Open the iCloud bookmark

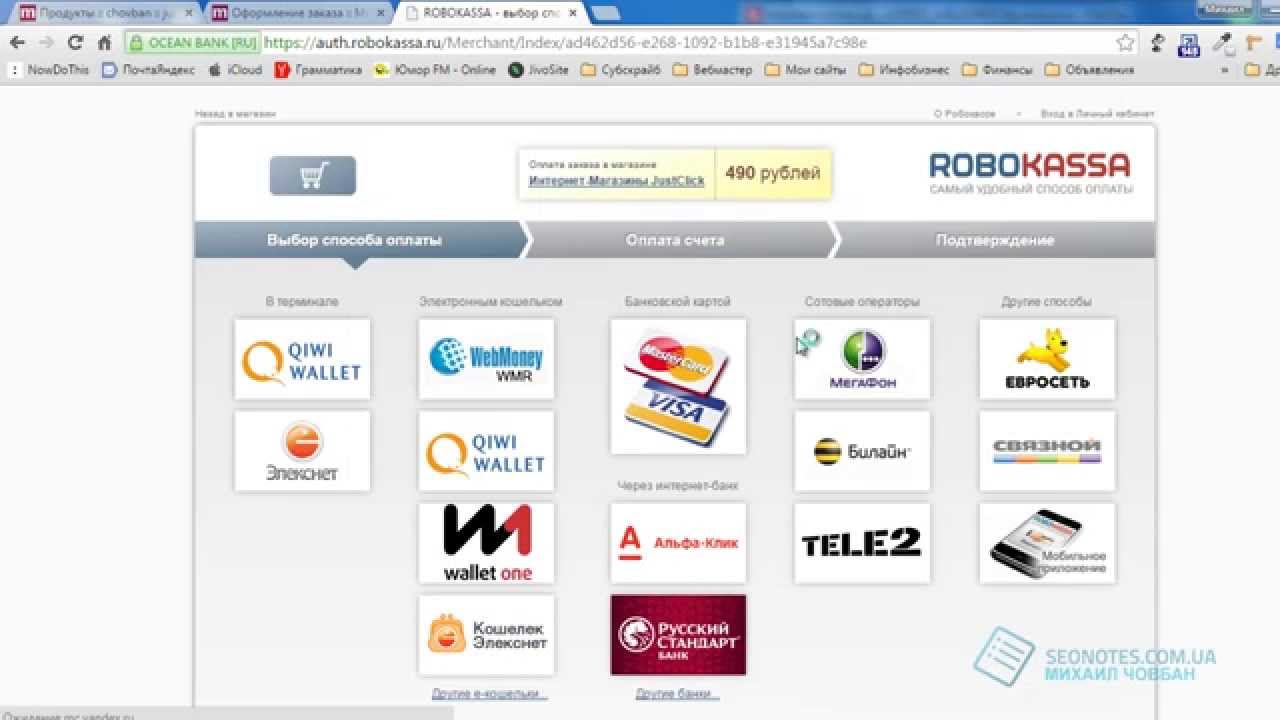(235, 70)
